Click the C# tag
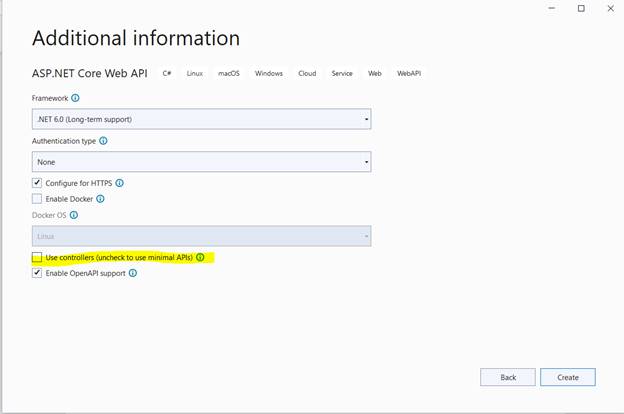 pyautogui.click(x=167, y=73)
